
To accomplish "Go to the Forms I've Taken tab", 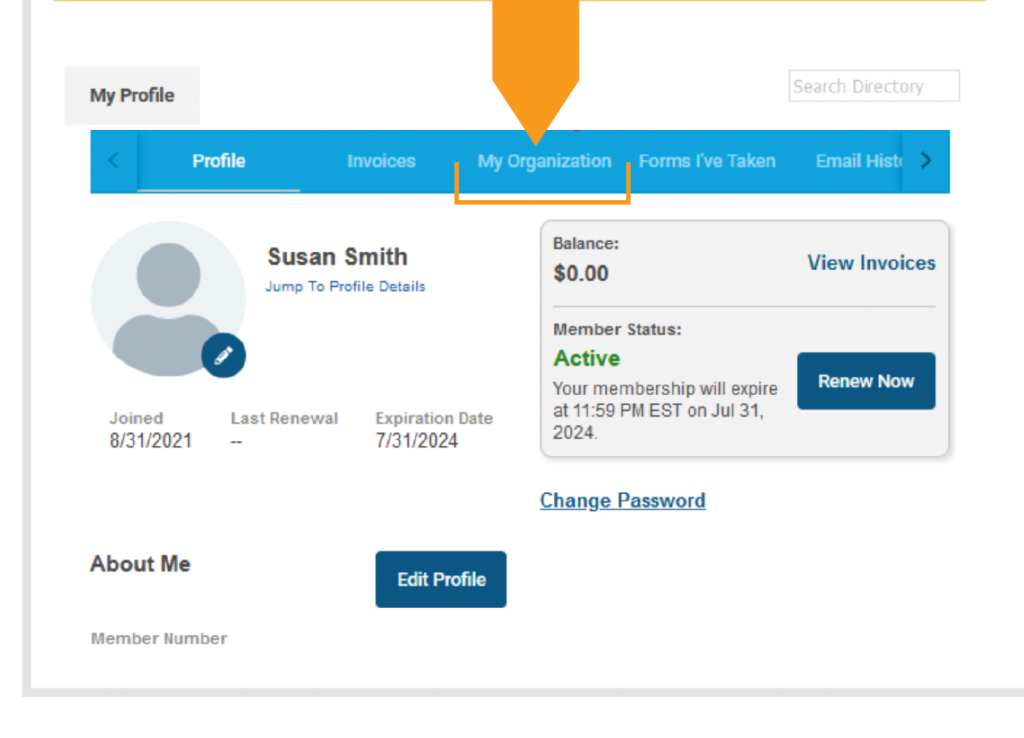I will (x=707, y=161).
